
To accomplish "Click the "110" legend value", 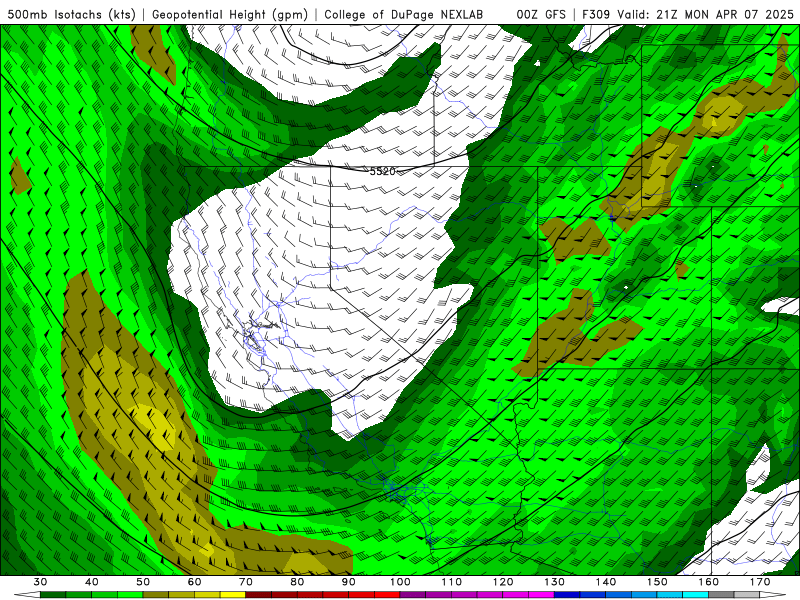I will pyautogui.click(x=452, y=582).
